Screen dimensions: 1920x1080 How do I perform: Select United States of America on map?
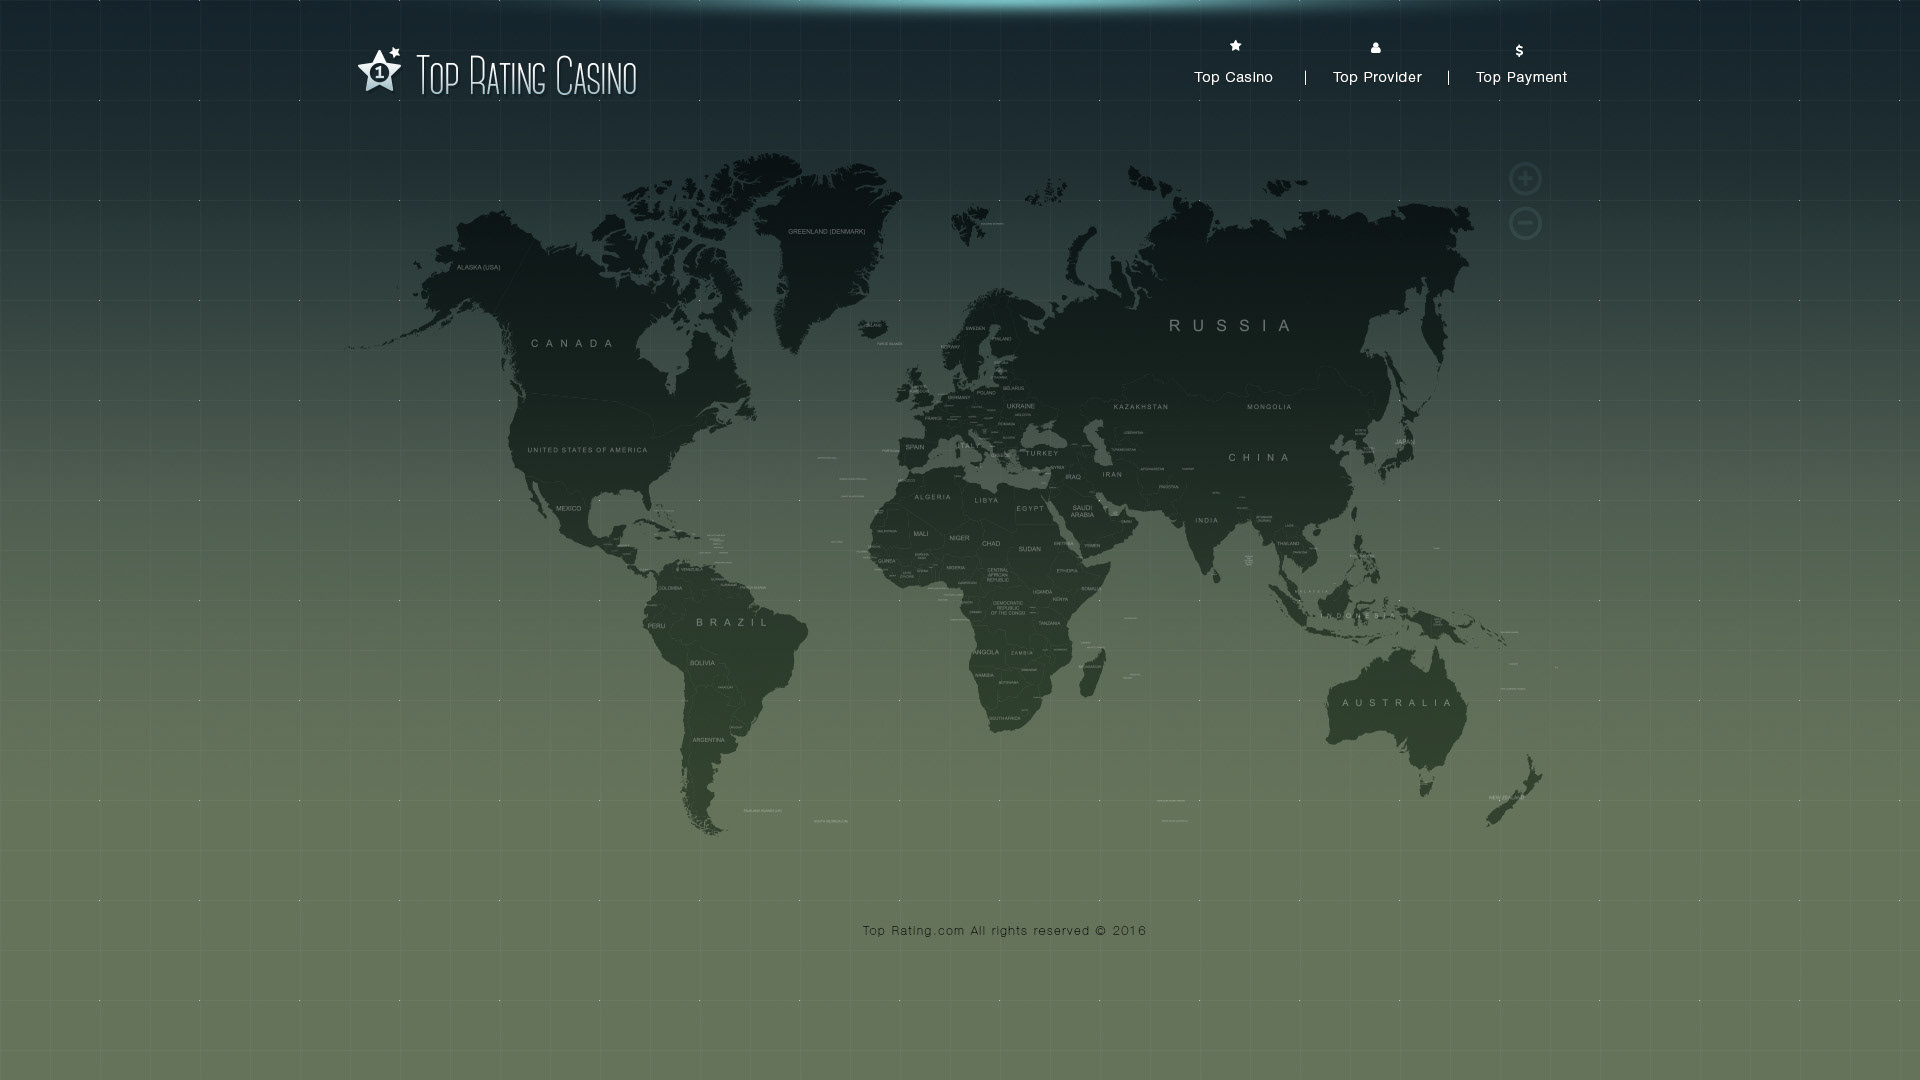[x=587, y=450]
